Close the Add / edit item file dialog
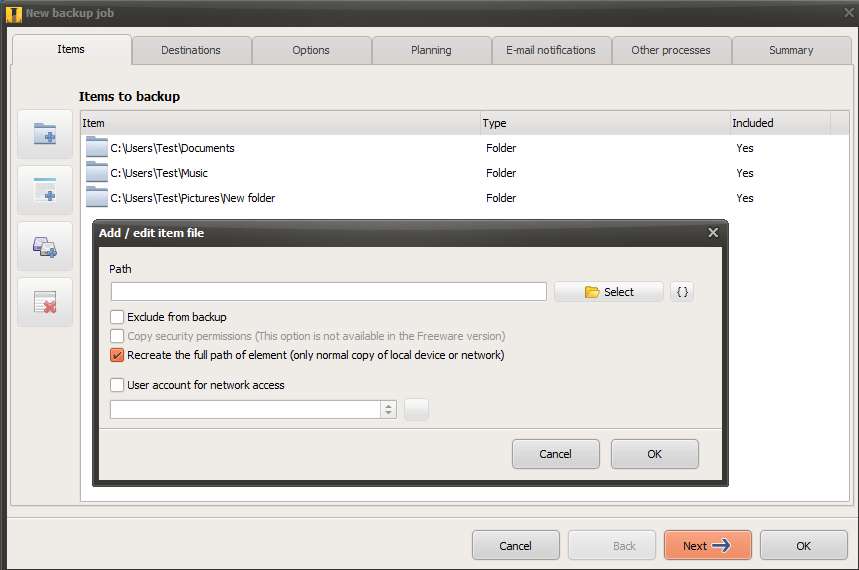The image size is (859, 570). [713, 233]
